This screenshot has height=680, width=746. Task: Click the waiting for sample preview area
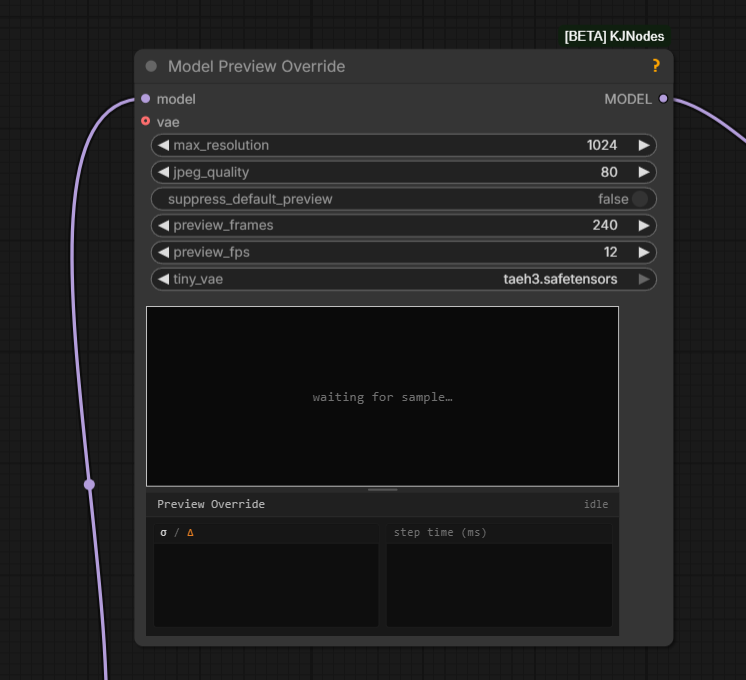pyautogui.click(x=383, y=396)
